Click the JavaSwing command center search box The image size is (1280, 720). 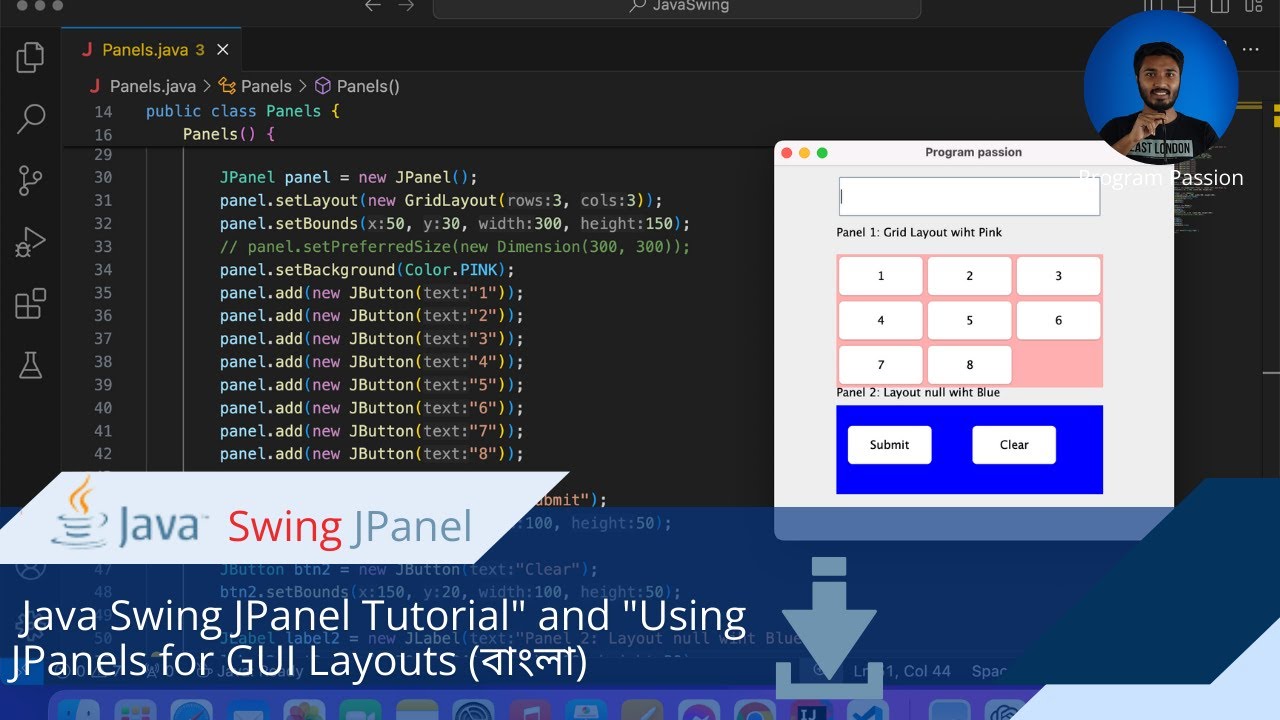pyautogui.click(x=677, y=8)
